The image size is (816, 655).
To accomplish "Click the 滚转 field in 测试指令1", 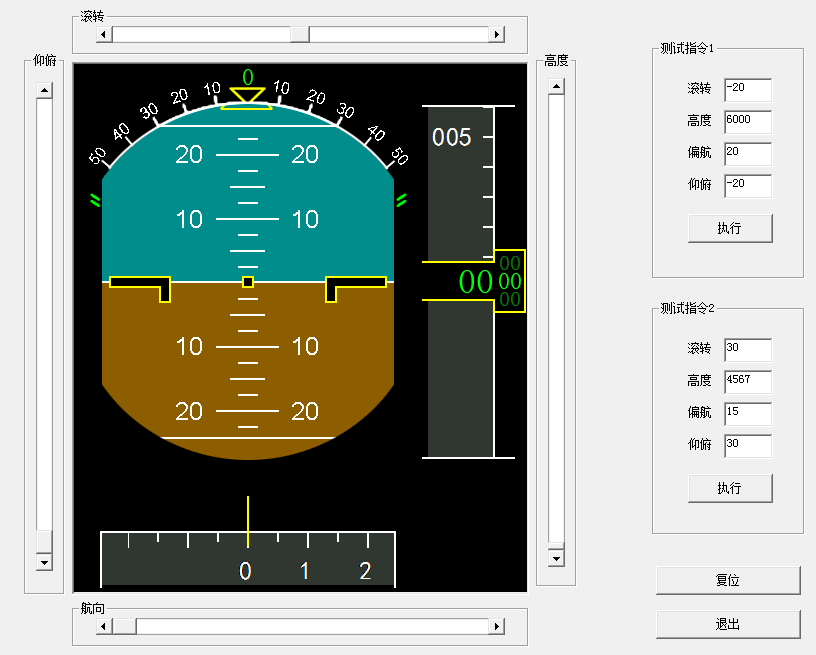I will tap(748, 90).
